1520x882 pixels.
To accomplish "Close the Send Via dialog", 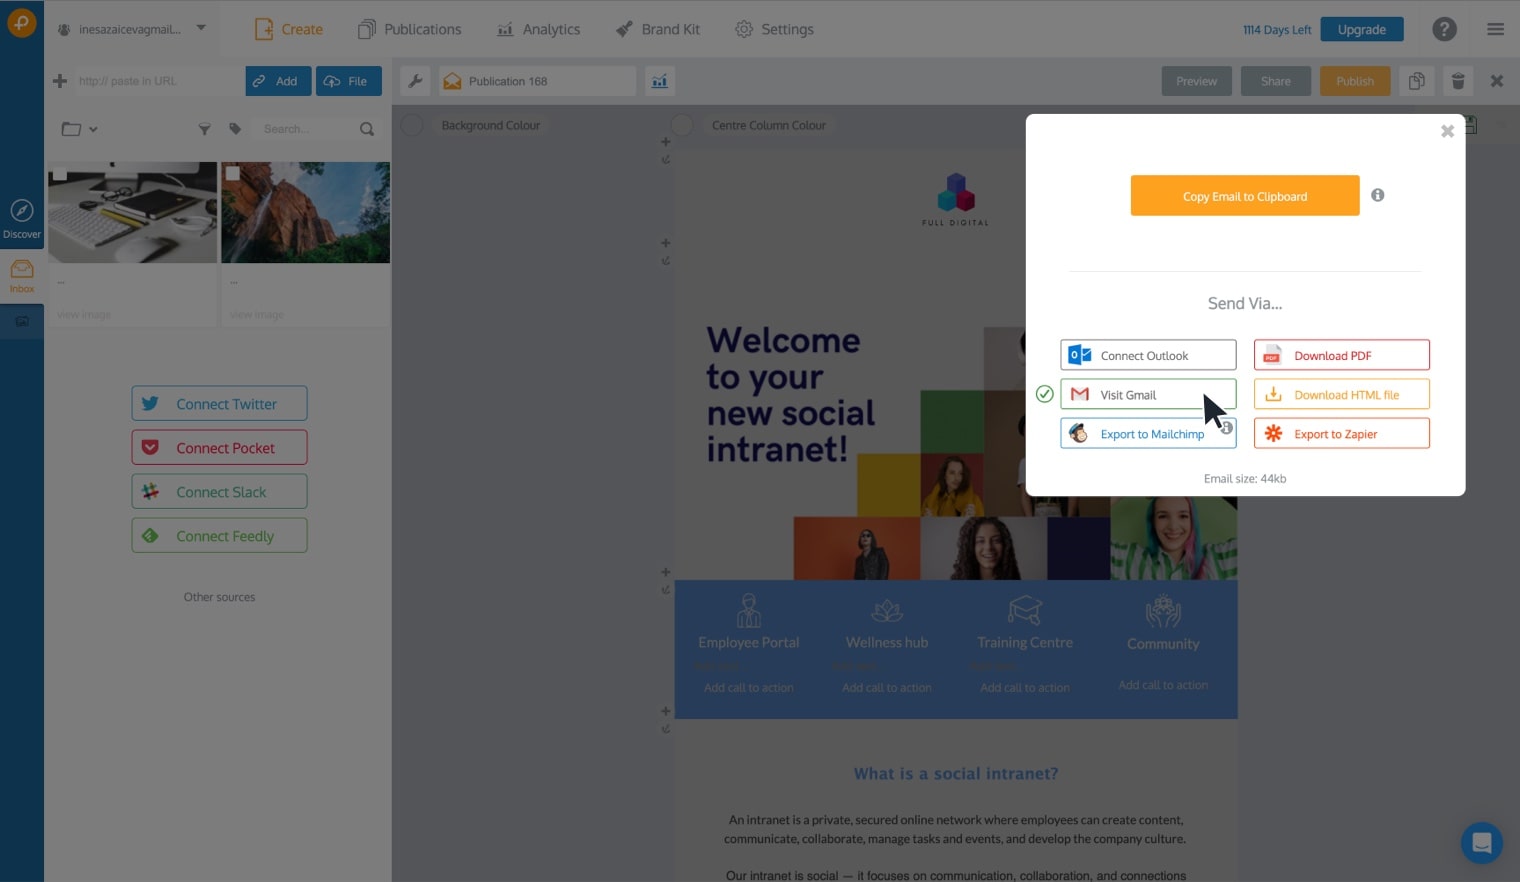I will pyautogui.click(x=1446, y=131).
